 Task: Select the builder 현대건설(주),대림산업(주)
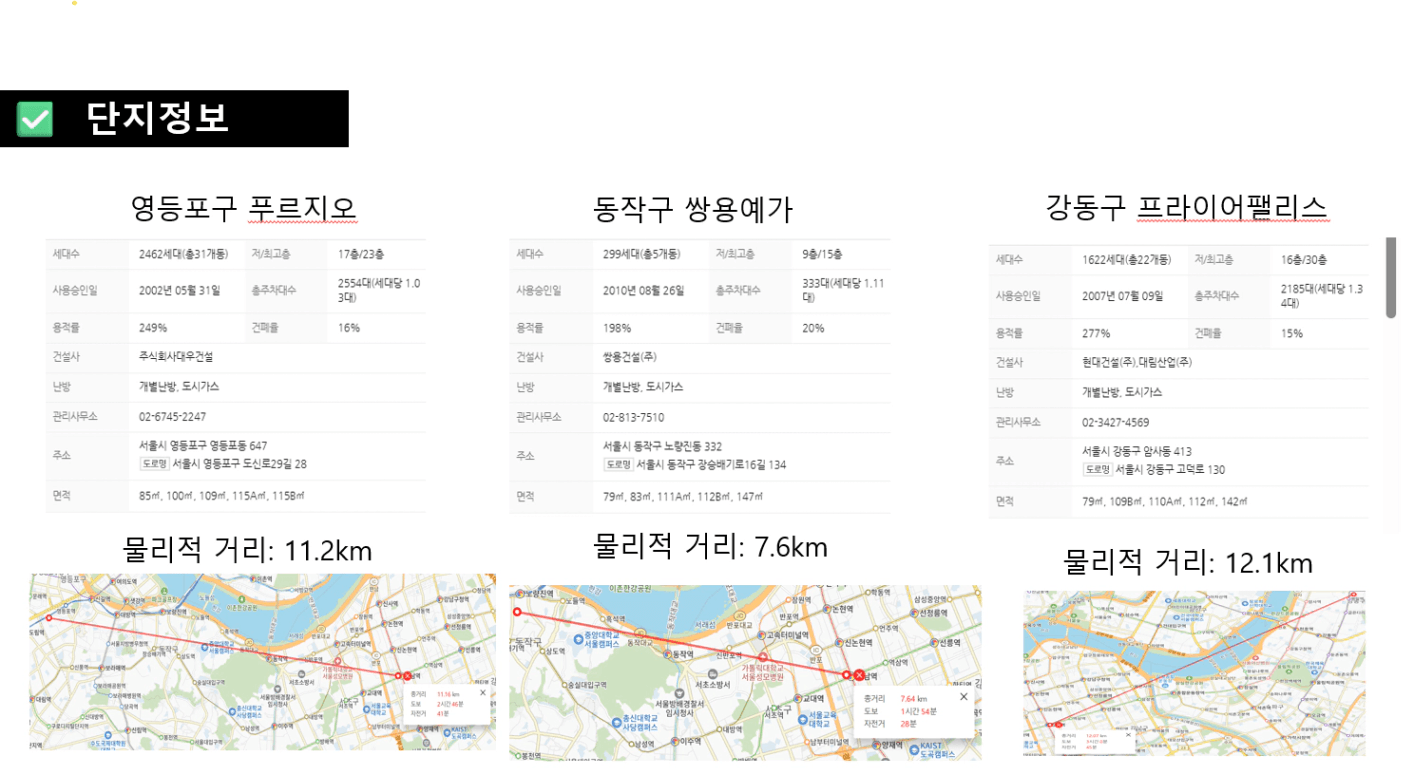pyautogui.click(x=1137, y=363)
